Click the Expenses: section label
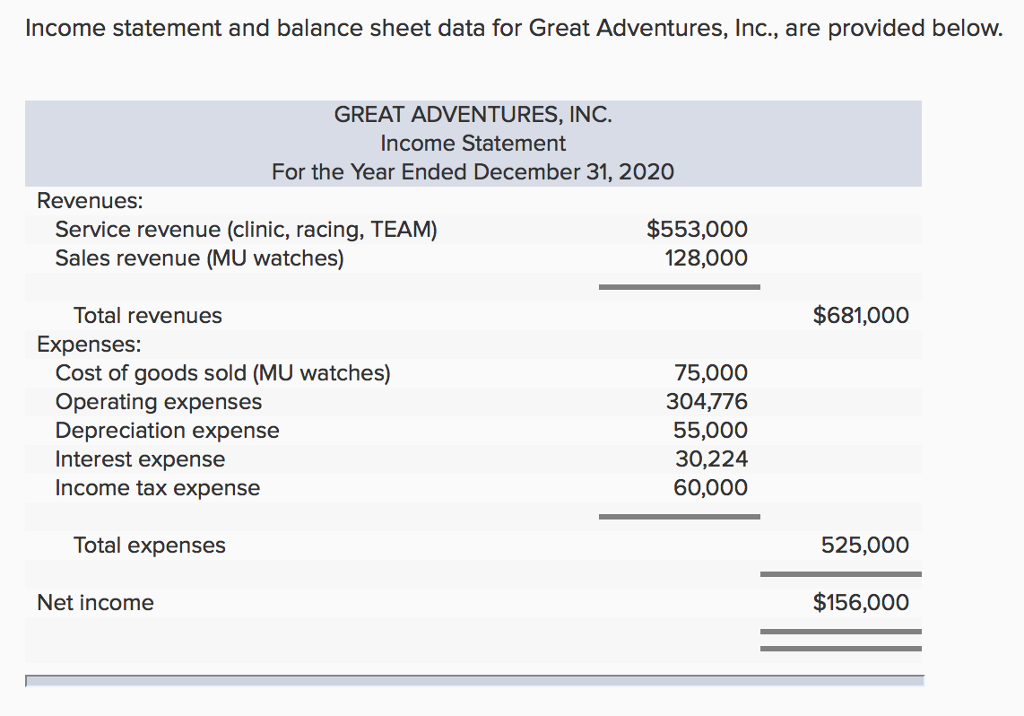Screen dimensions: 1024x716 pyautogui.click(x=89, y=345)
